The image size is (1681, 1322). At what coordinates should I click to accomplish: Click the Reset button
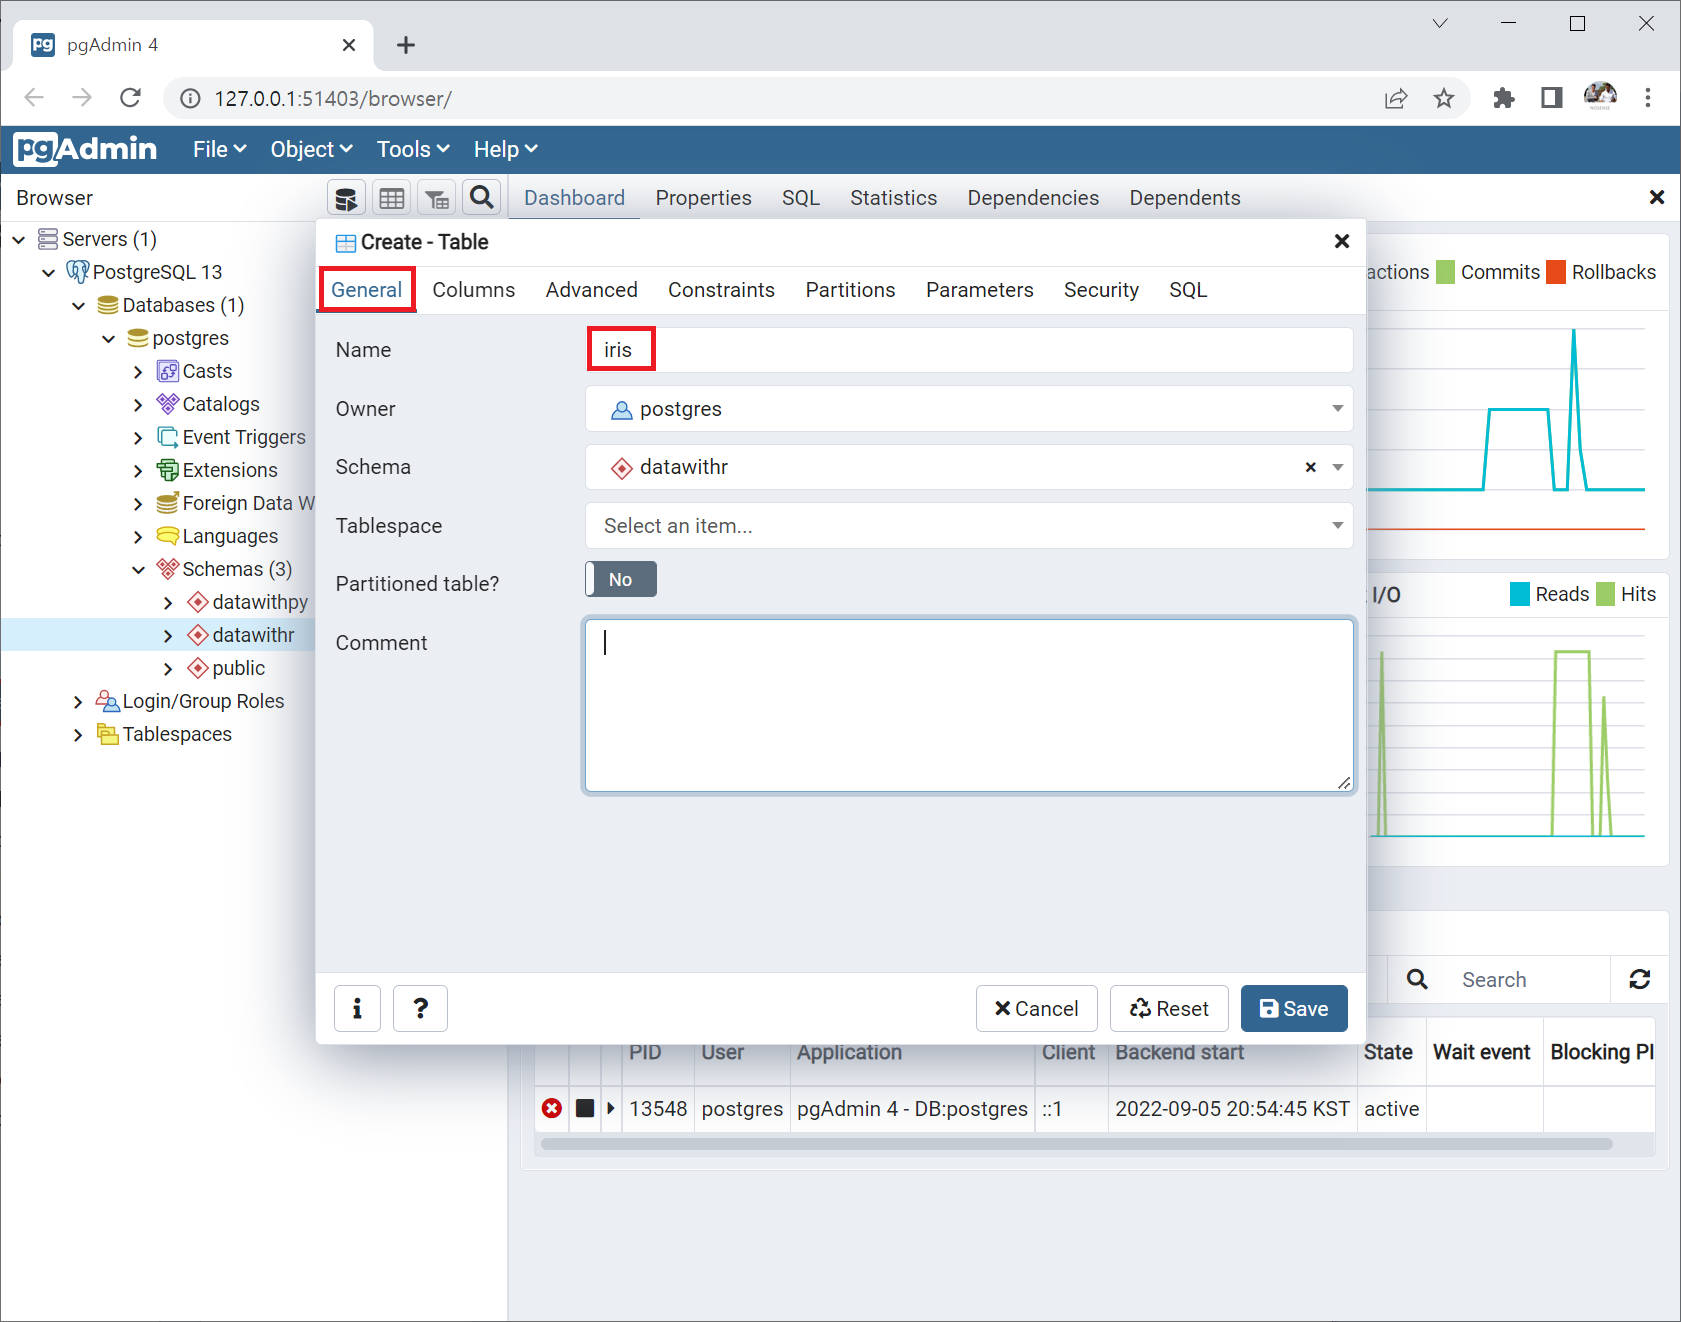1169,1008
